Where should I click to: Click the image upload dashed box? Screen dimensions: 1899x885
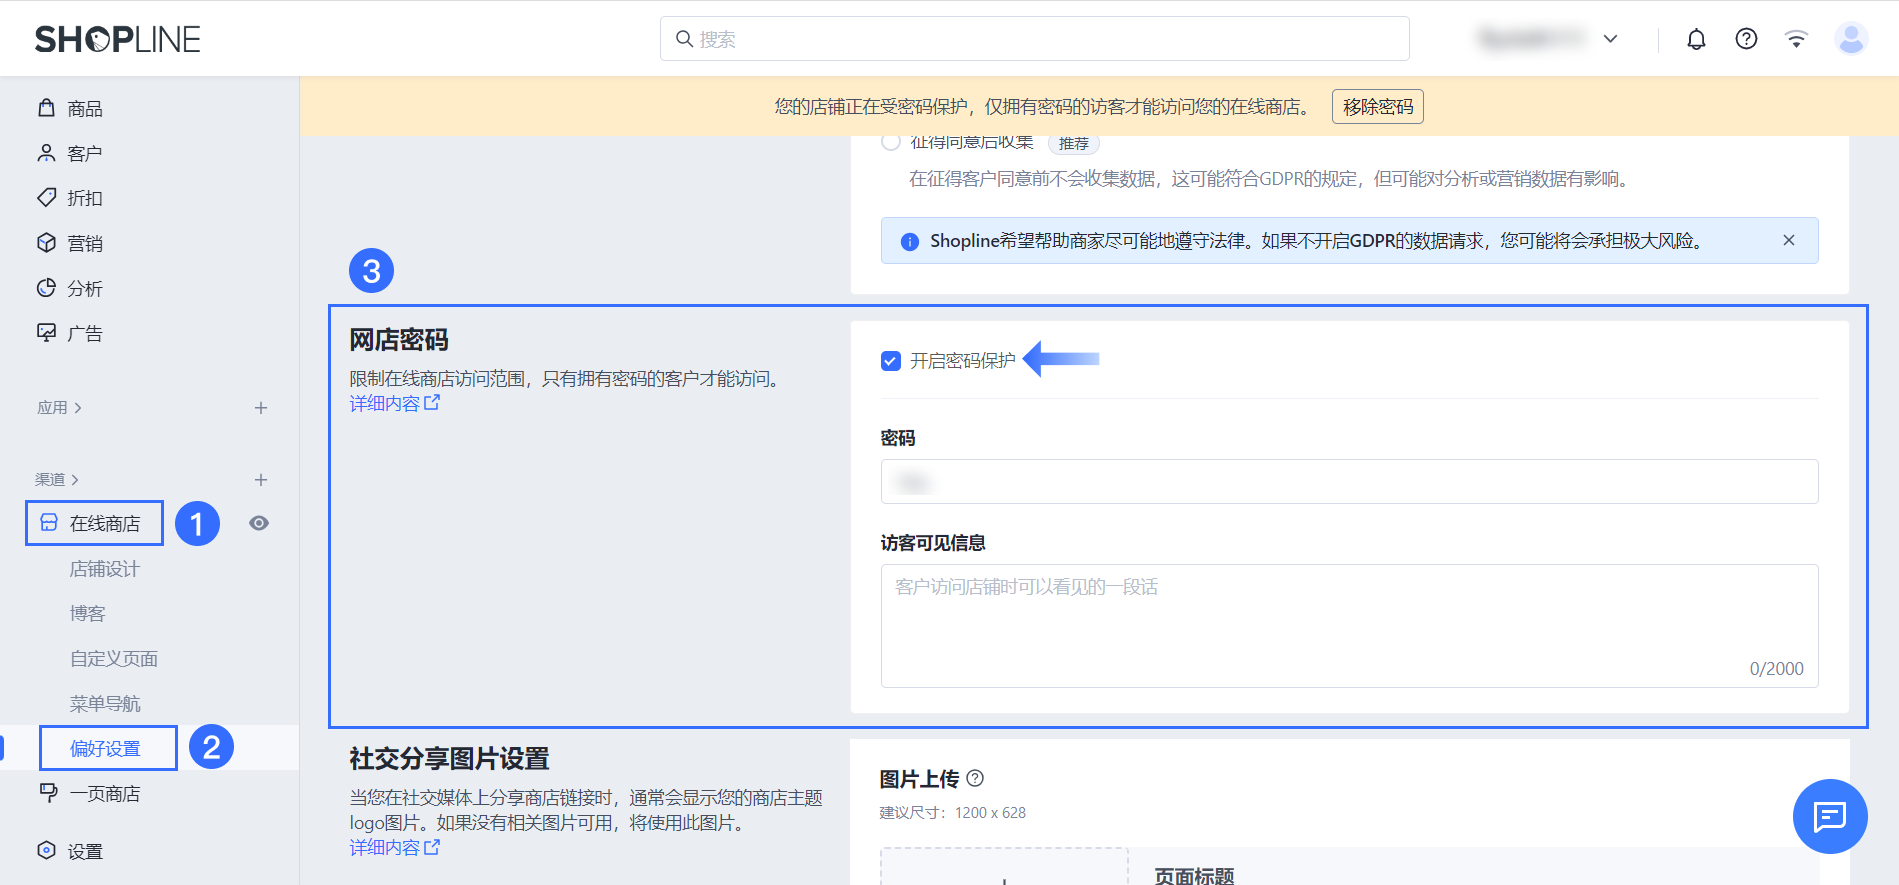(1004, 866)
